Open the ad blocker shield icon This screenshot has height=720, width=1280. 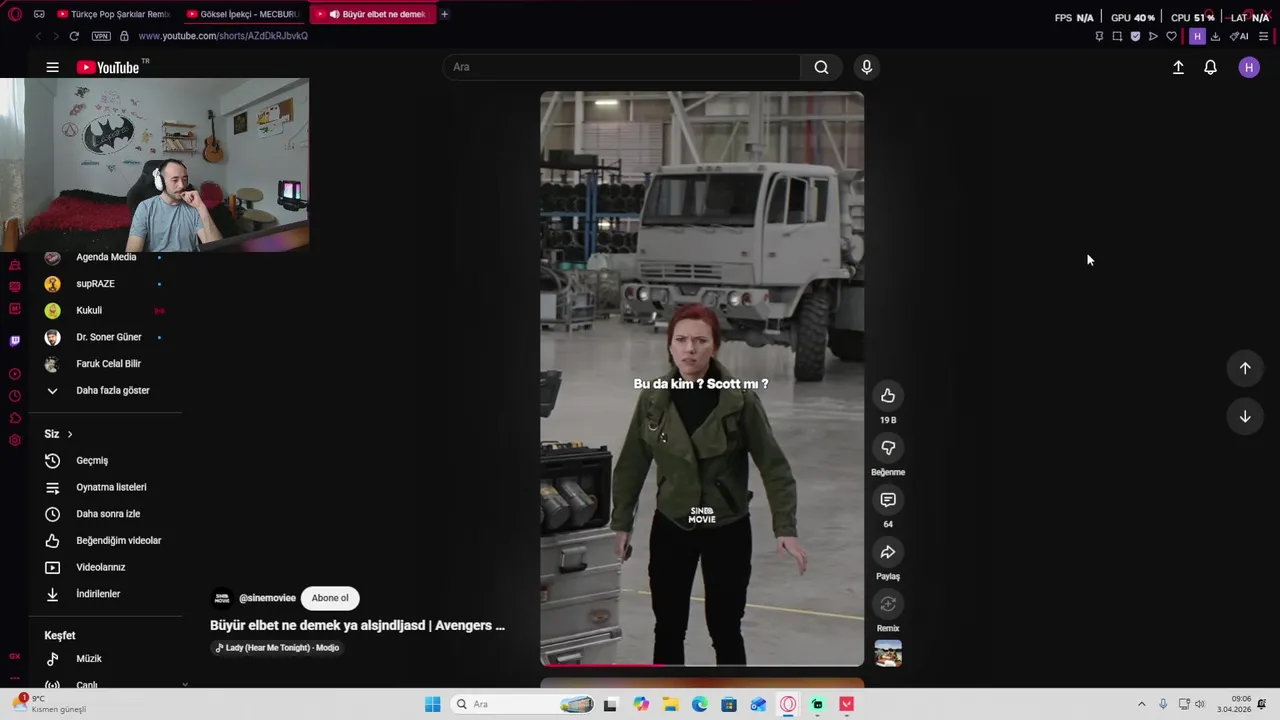1135,36
